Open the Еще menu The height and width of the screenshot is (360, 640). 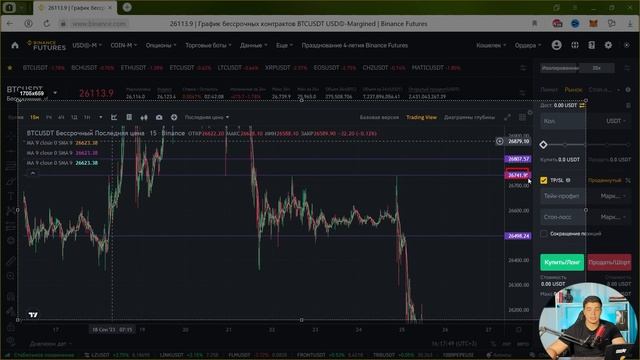[284, 45]
